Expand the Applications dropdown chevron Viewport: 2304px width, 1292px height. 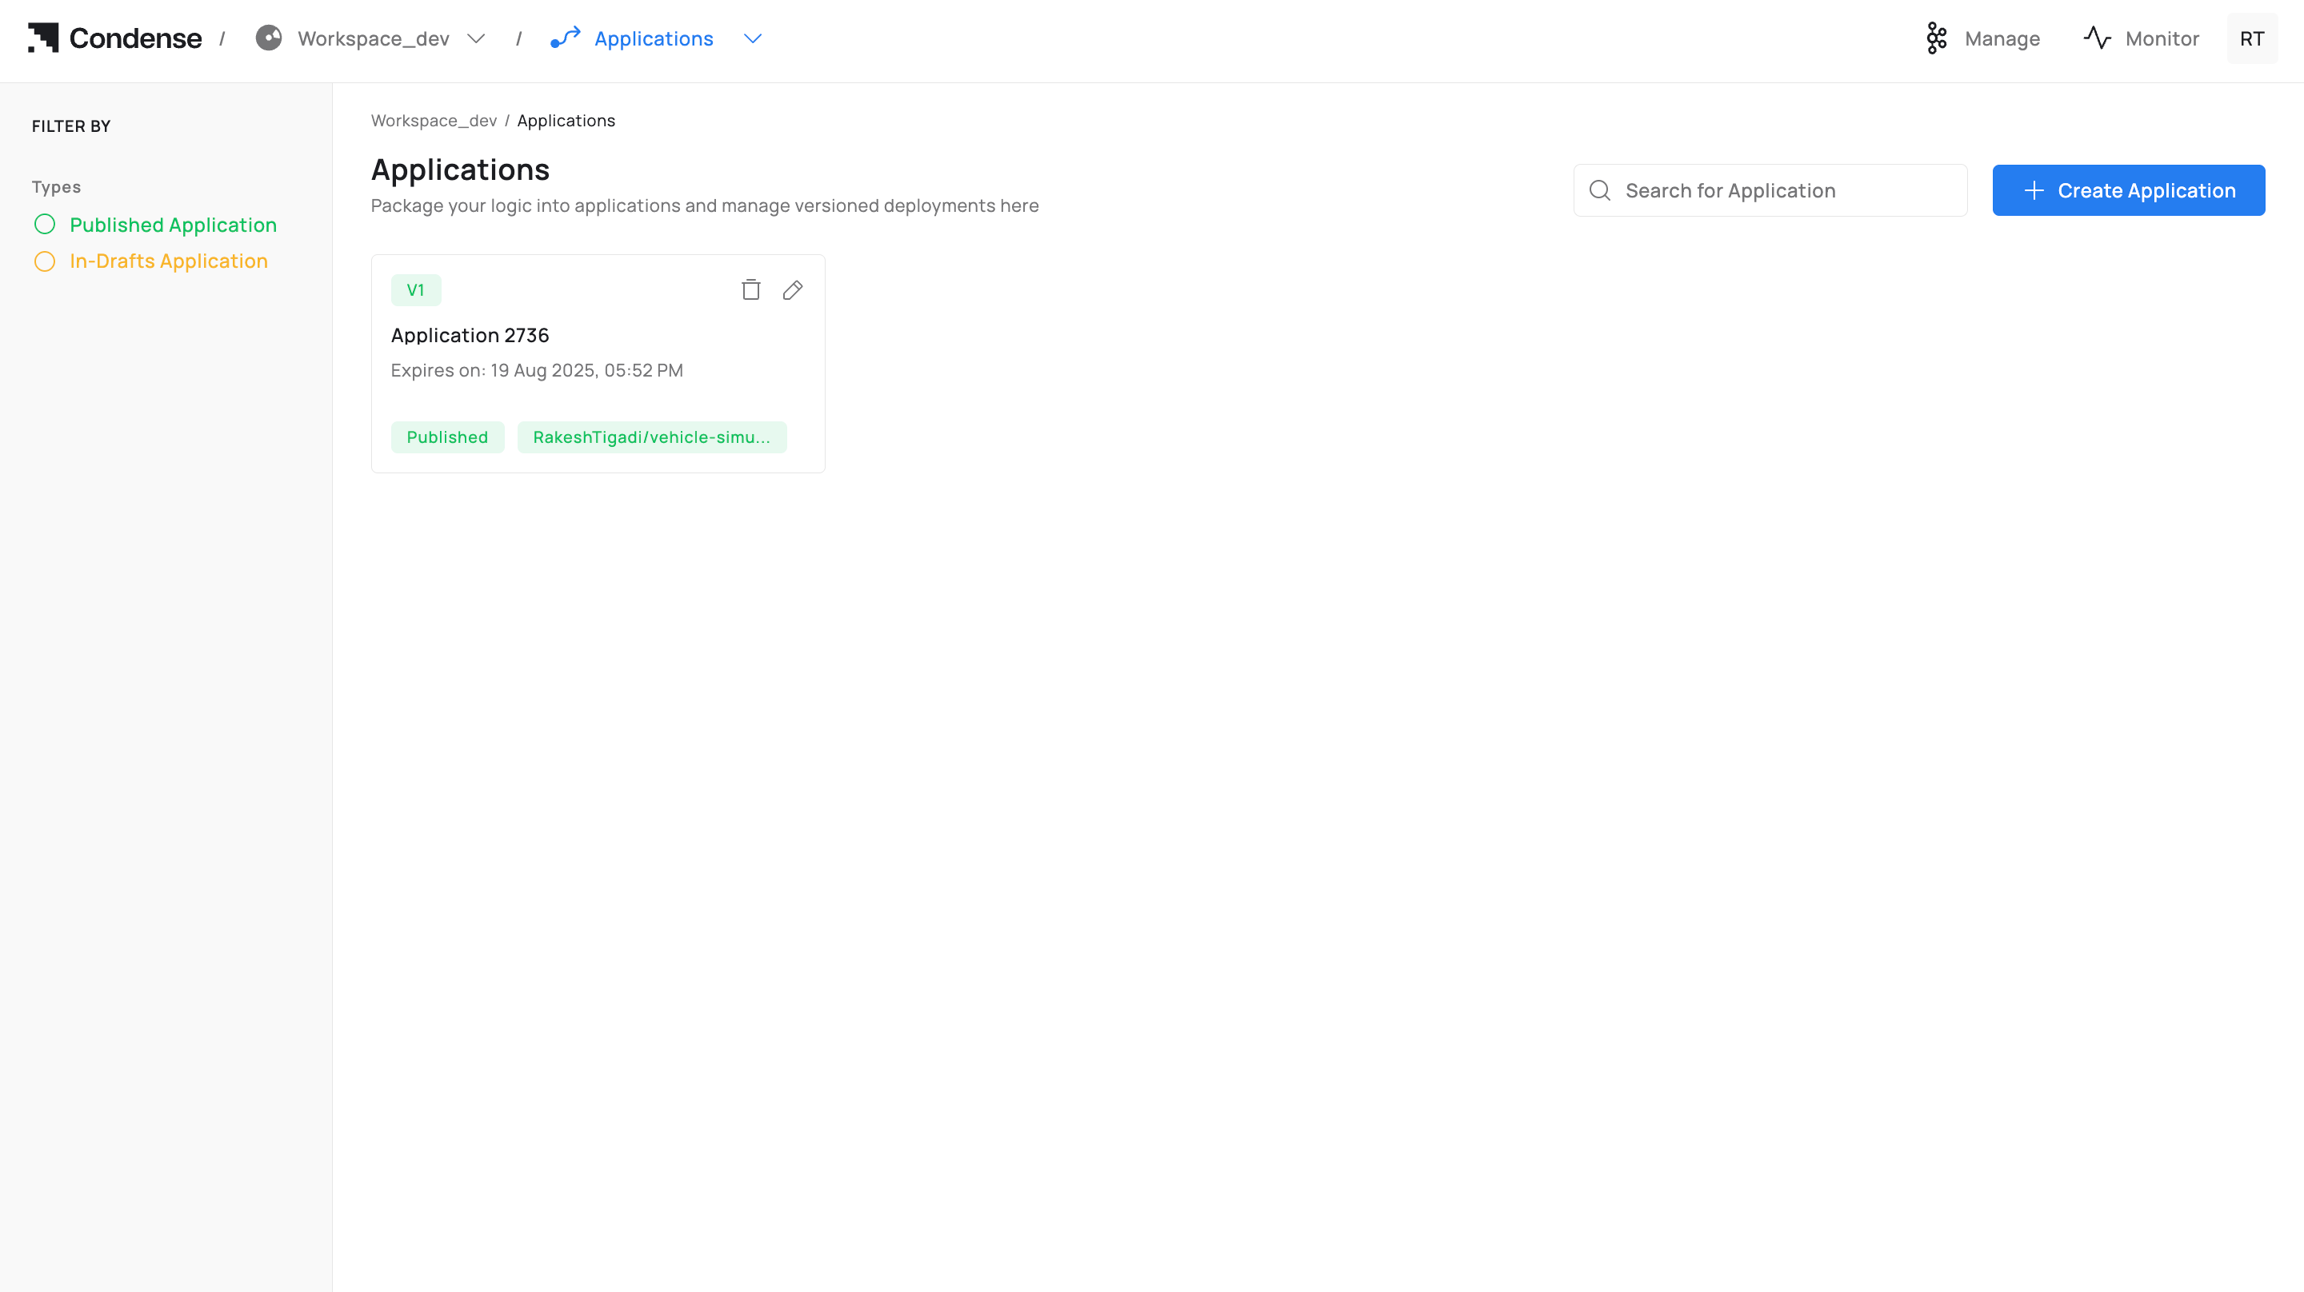[753, 38]
